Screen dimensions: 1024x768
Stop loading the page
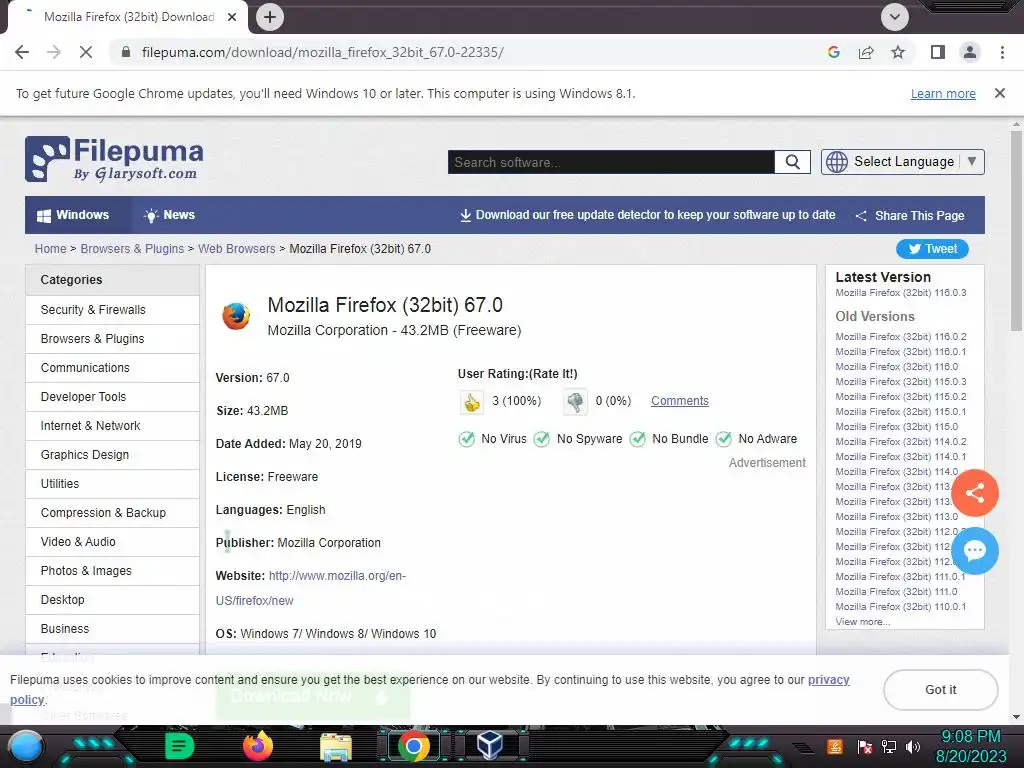(x=86, y=52)
